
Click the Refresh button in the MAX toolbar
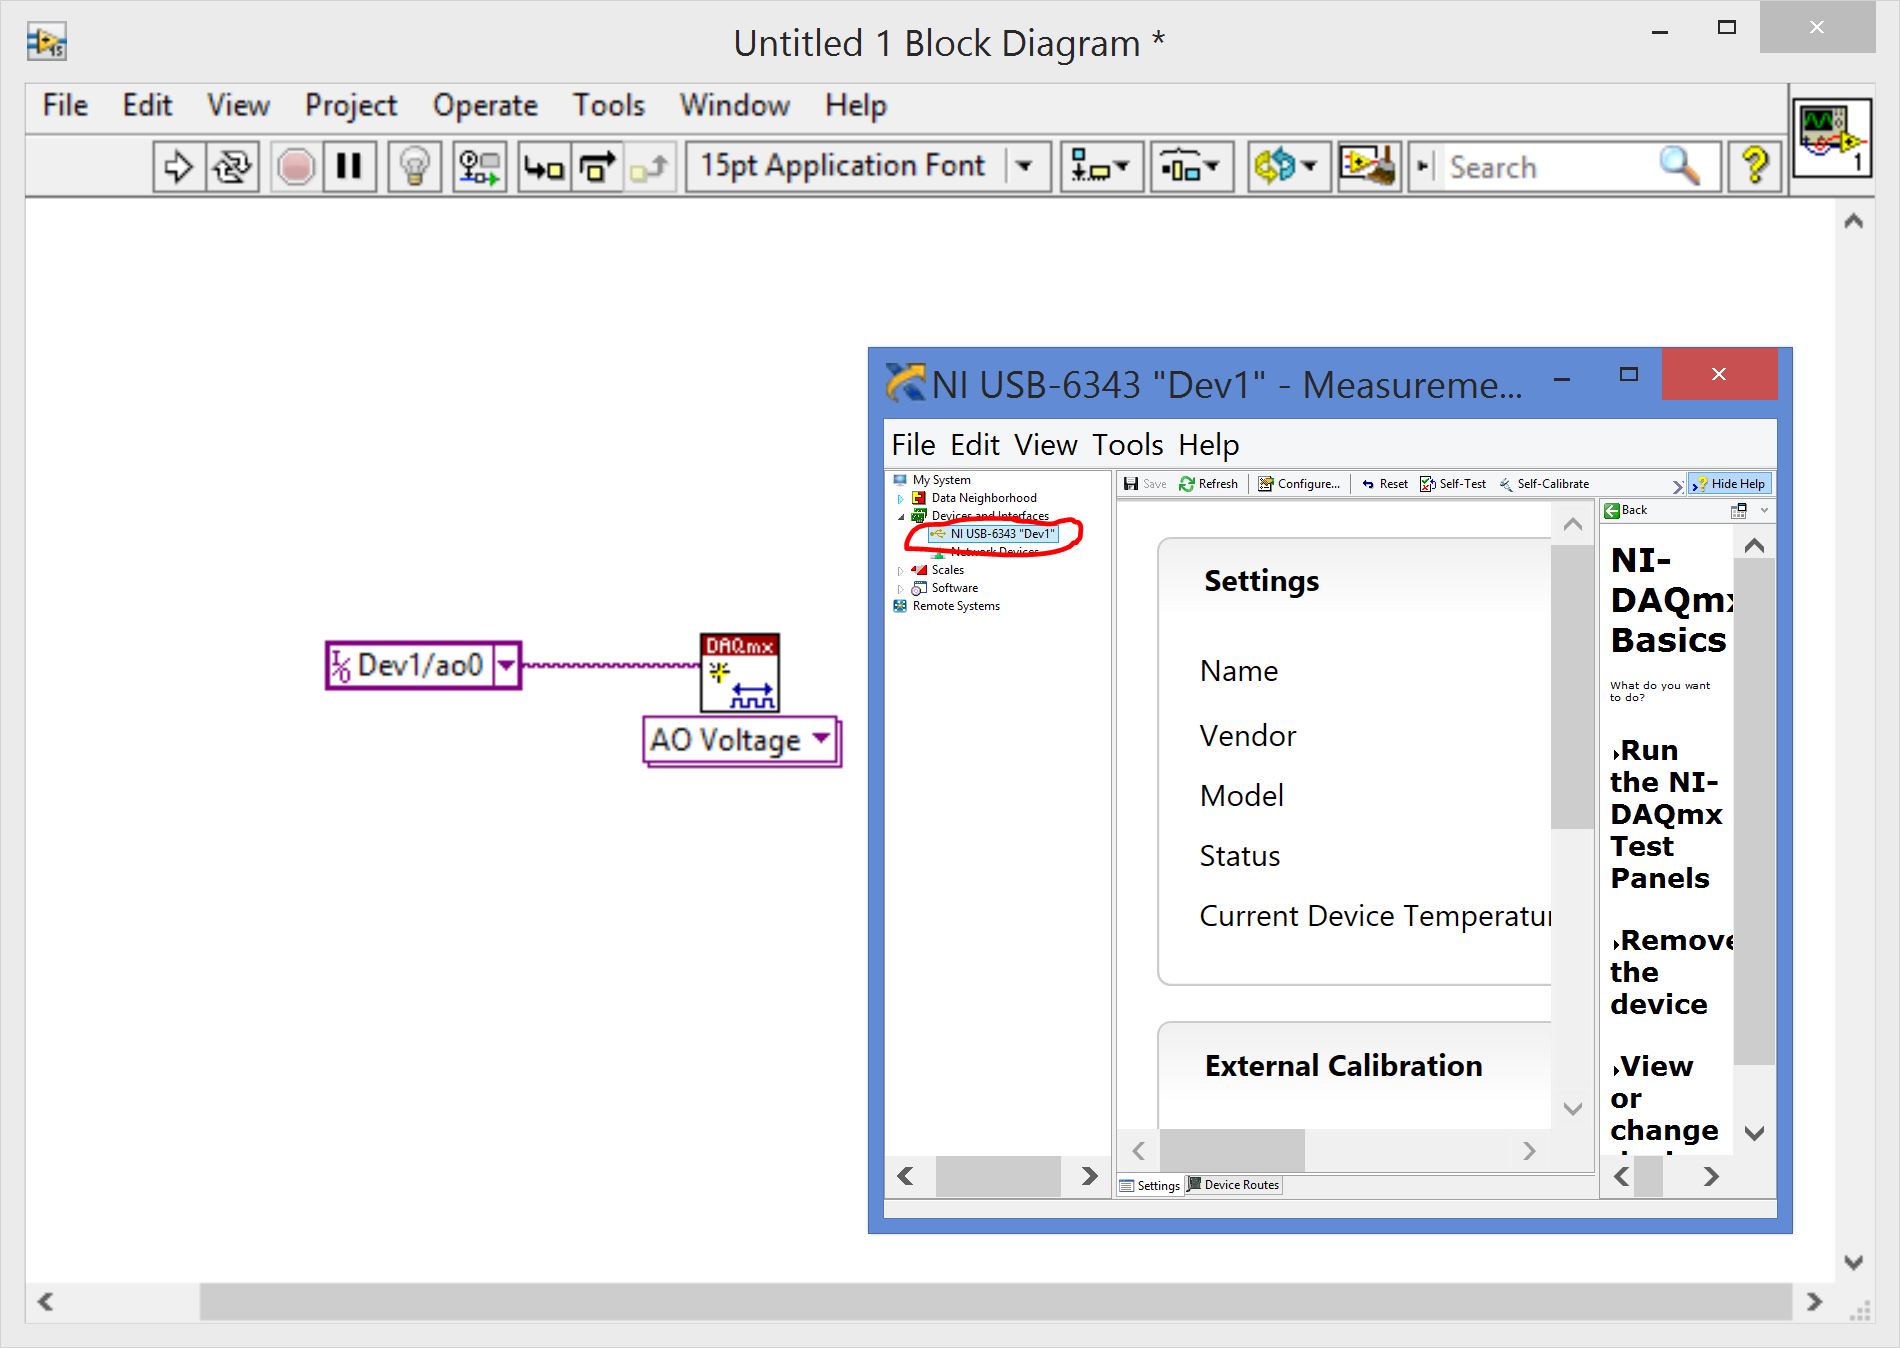[1208, 484]
